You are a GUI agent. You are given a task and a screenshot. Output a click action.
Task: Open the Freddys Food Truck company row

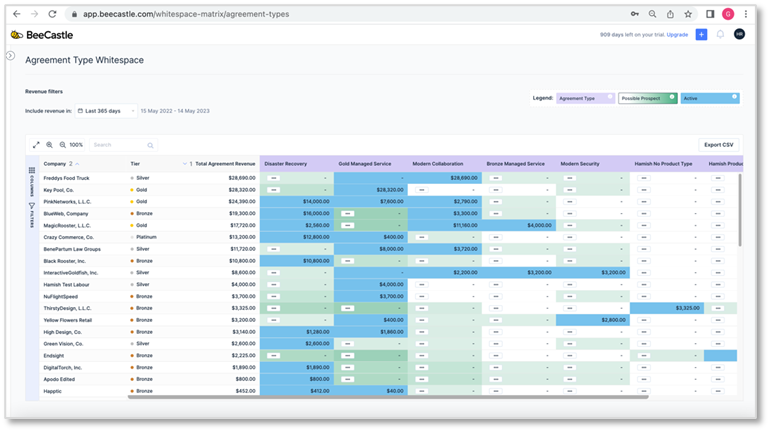[66, 178]
